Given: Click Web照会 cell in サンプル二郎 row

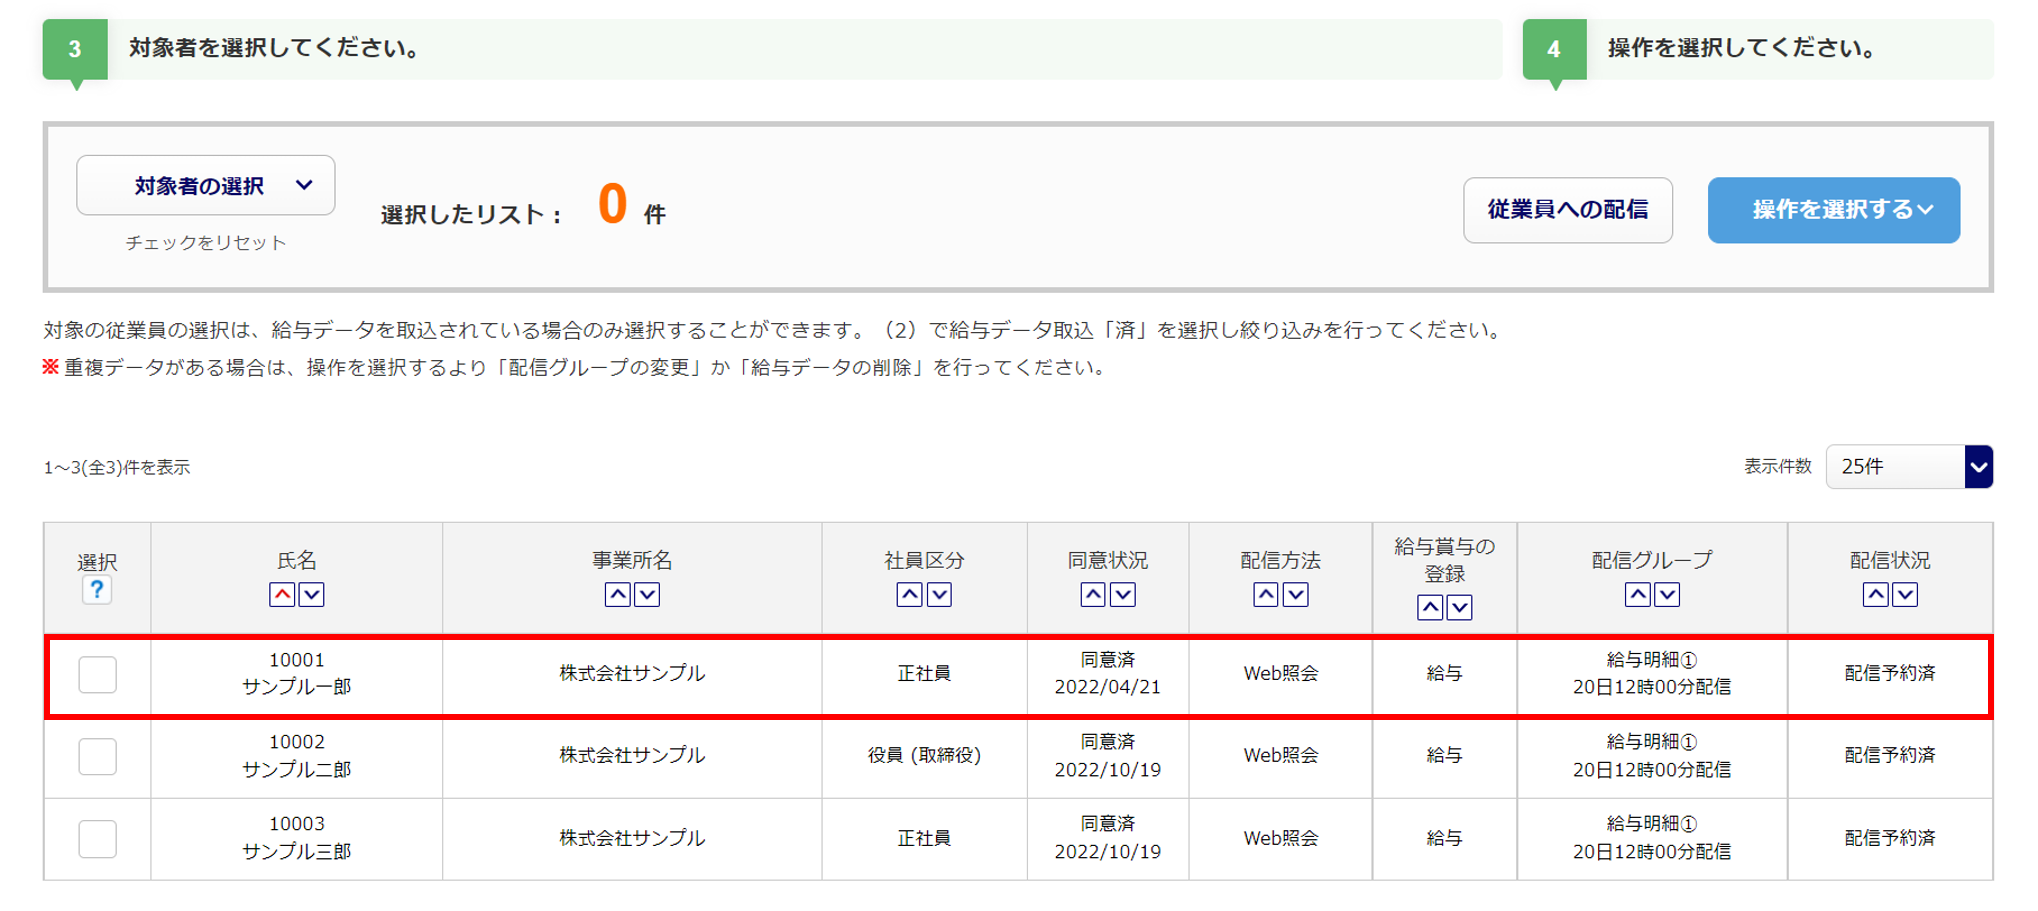Looking at the screenshot, I should (x=1281, y=756).
